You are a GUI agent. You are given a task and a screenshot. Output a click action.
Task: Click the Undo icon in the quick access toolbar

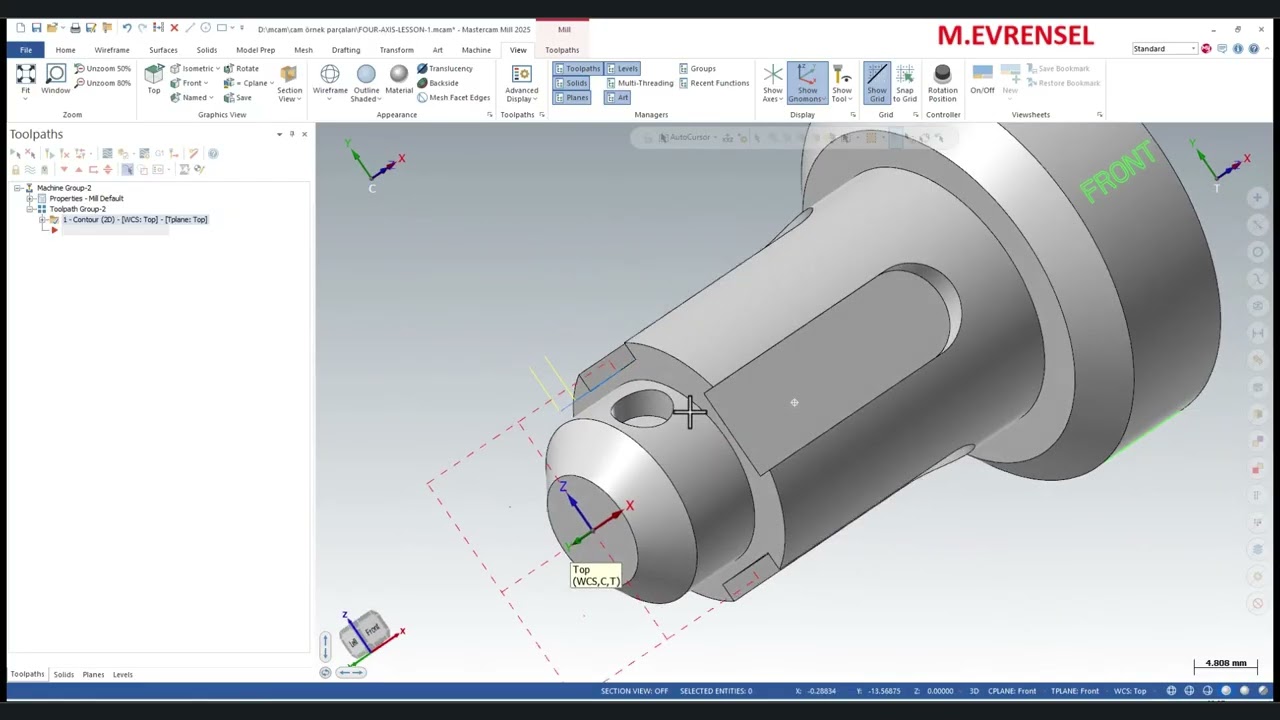(127, 28)
